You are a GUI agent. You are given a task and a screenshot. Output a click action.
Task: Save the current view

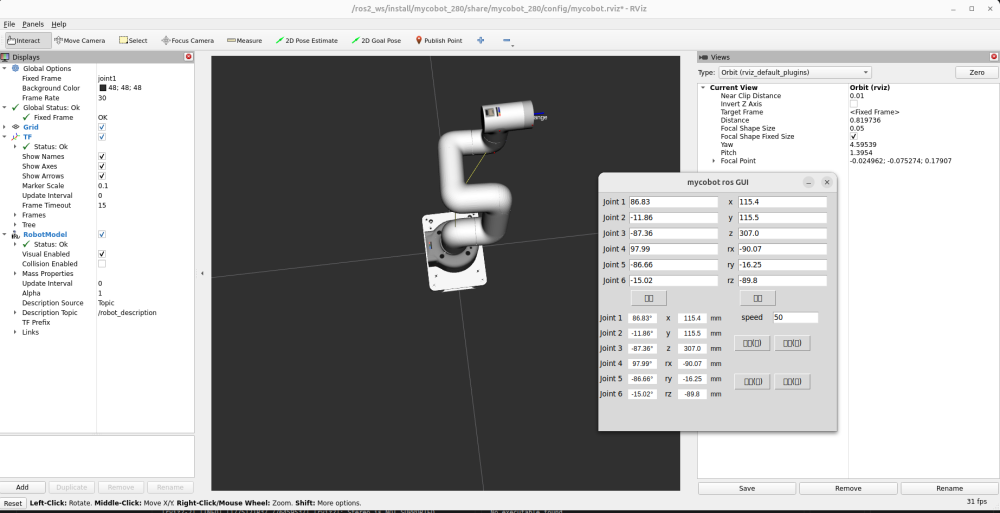[x=747, y=488]
